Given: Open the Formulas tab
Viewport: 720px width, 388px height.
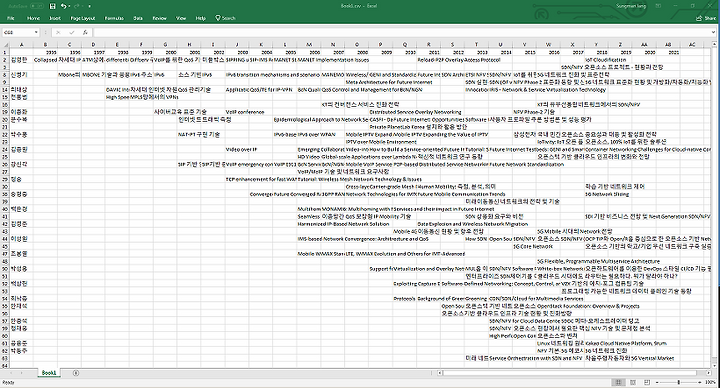Looking at the screenshot, I should [x=114, y=18].
